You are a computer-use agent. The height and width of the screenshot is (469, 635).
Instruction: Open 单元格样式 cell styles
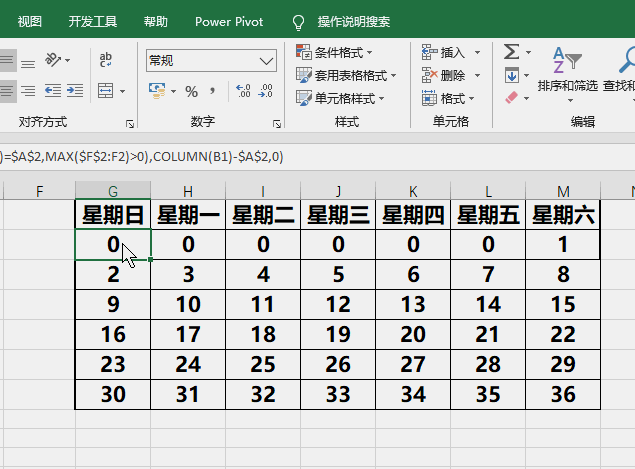(x=340, y=98)
